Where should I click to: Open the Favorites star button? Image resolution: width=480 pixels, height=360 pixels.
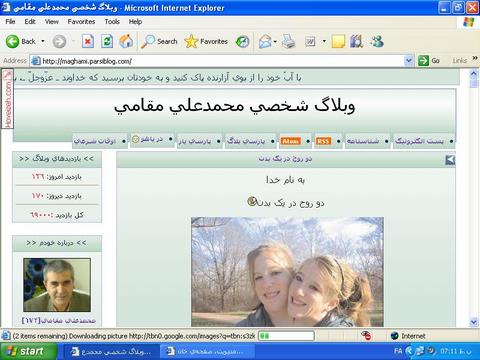click(206, 41)
